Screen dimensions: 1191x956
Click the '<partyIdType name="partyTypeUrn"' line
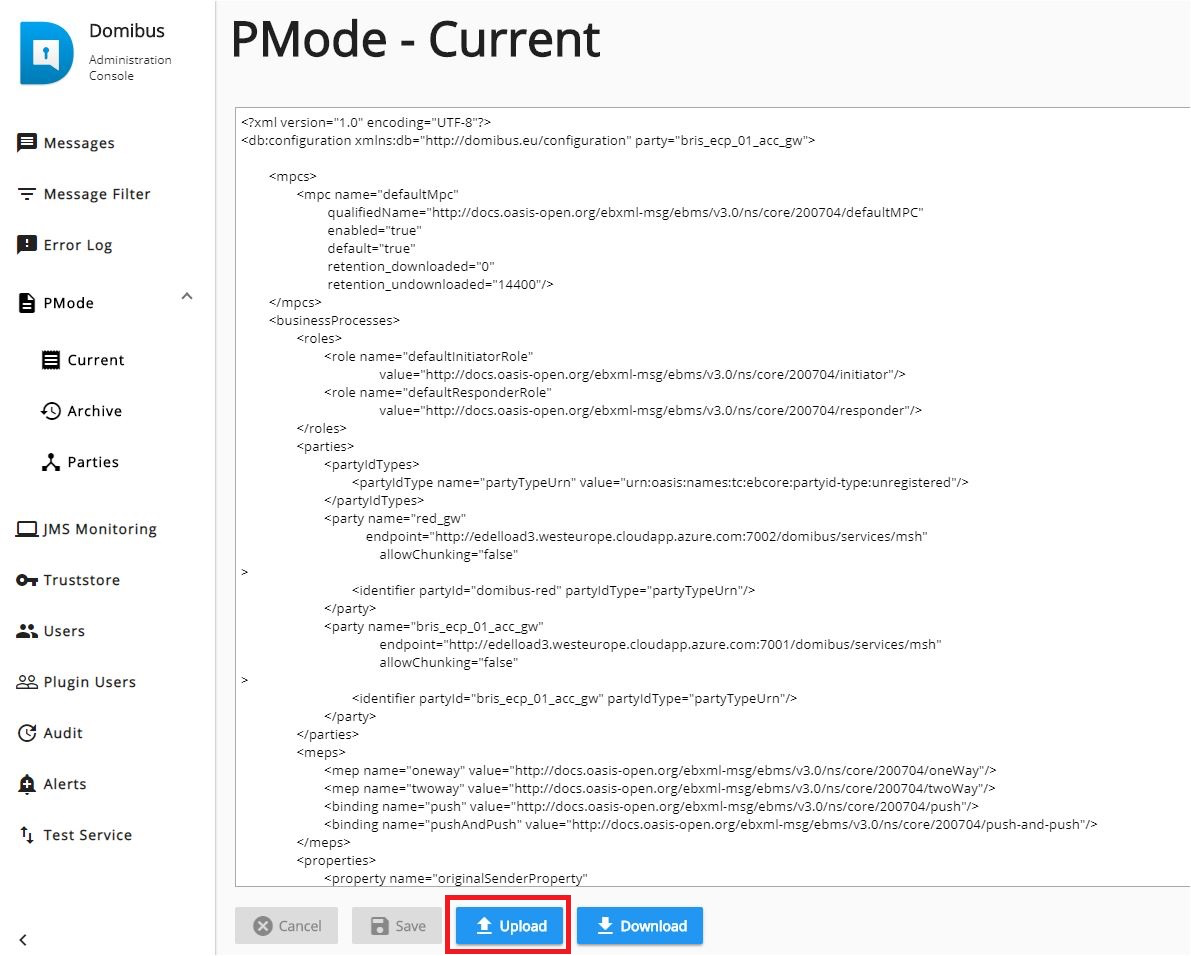(x=660, y=483)
